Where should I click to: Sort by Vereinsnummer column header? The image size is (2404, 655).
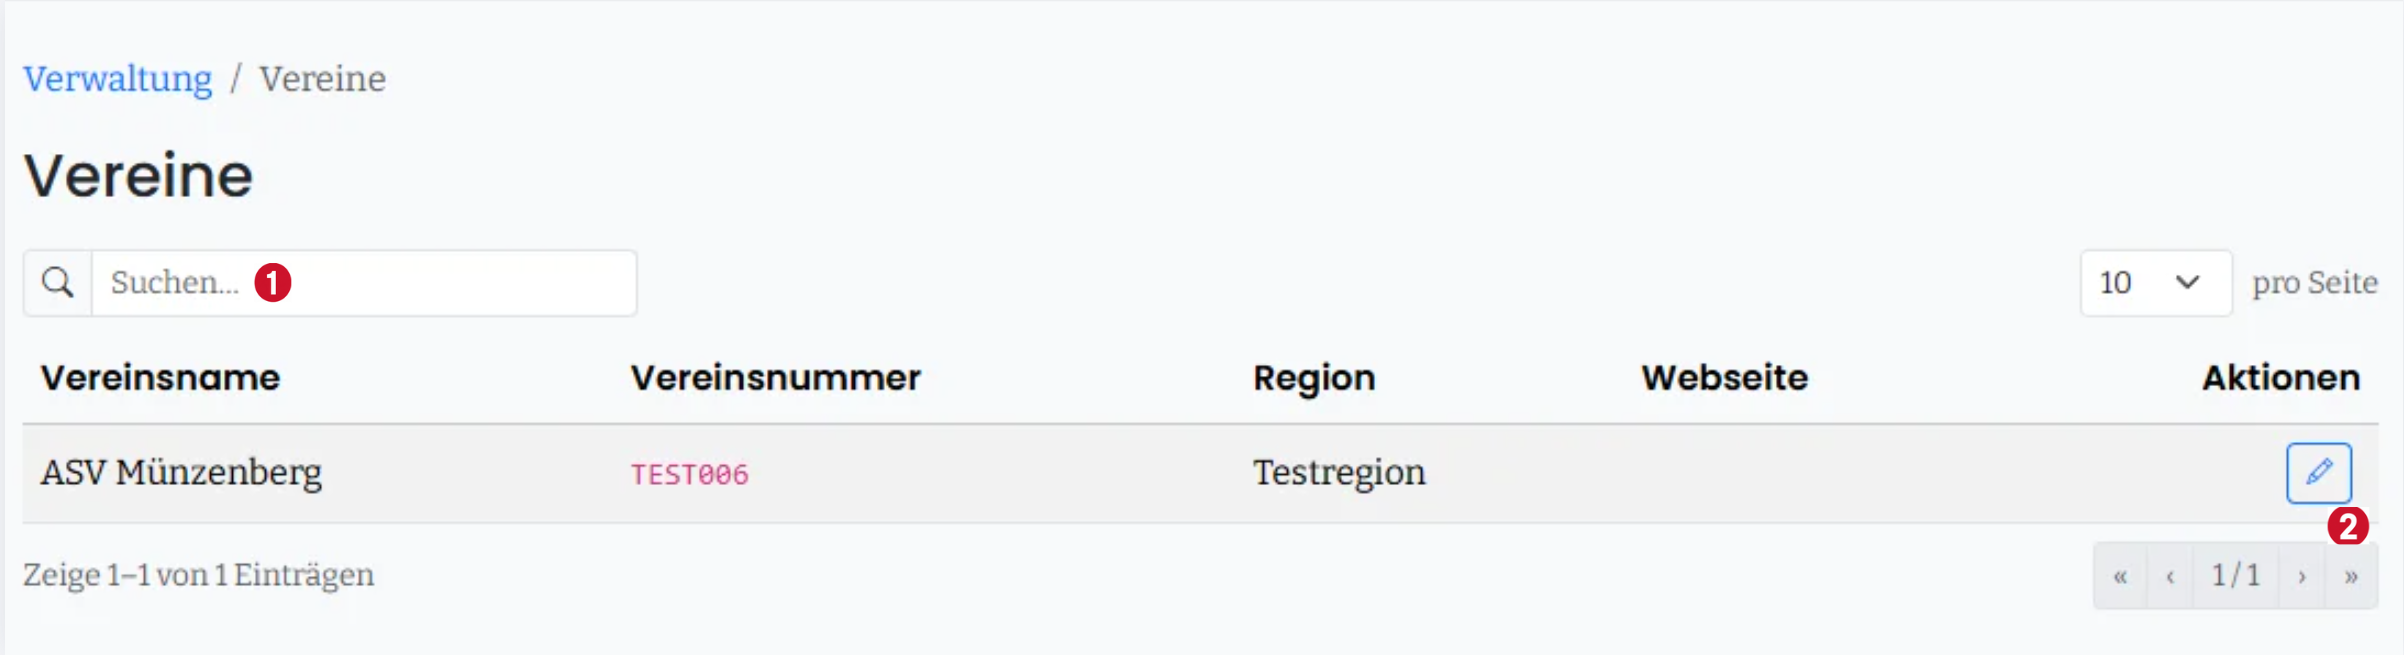[x=775, y=378]
